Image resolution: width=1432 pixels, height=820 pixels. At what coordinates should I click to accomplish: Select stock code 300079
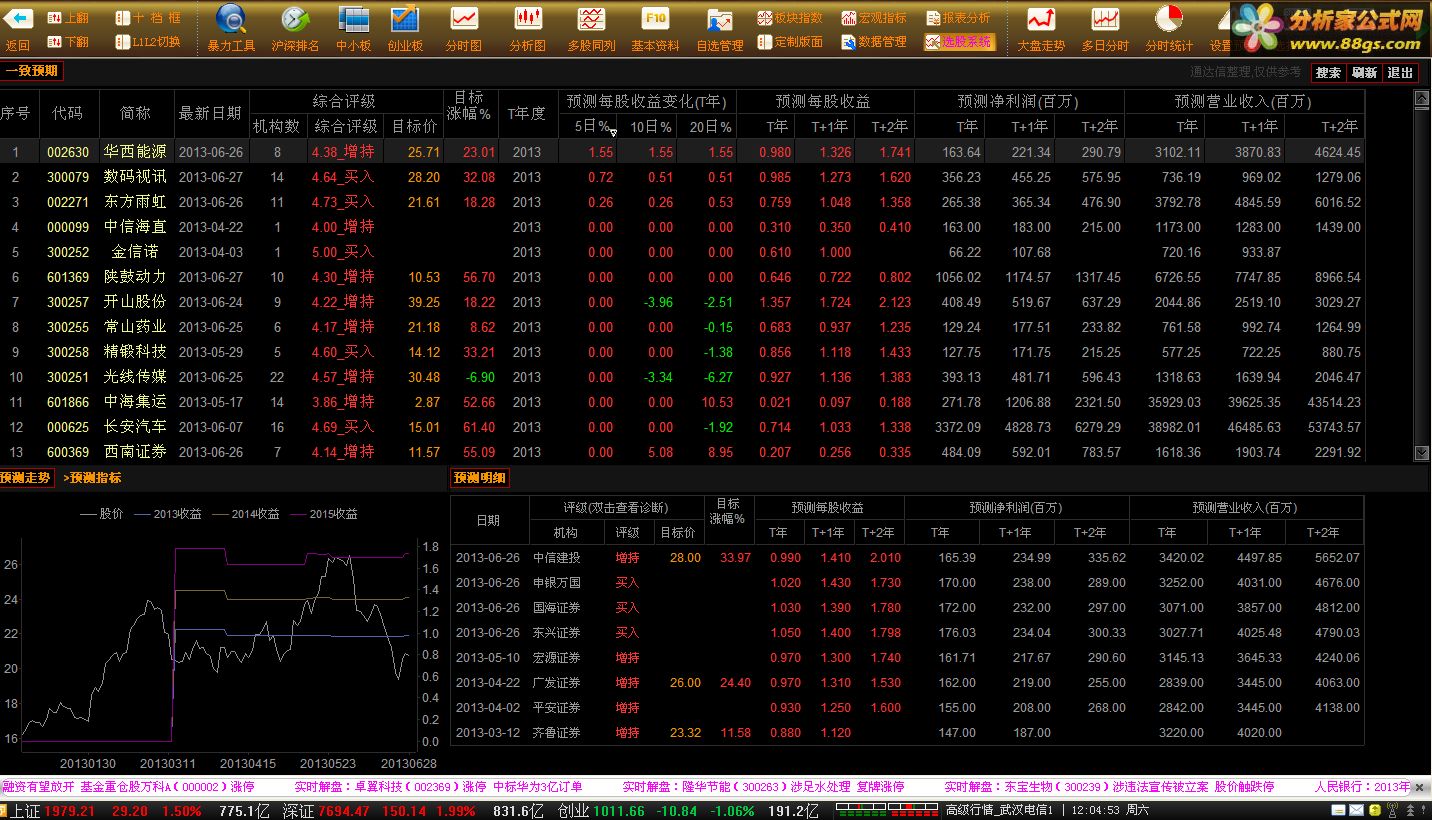pos(68,177)
